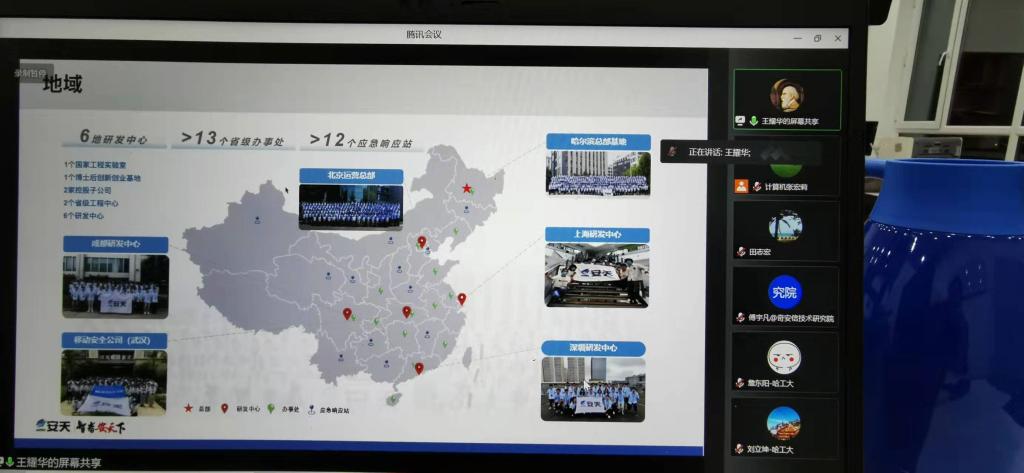Click the recording status badge above 地域

(29, 73)
